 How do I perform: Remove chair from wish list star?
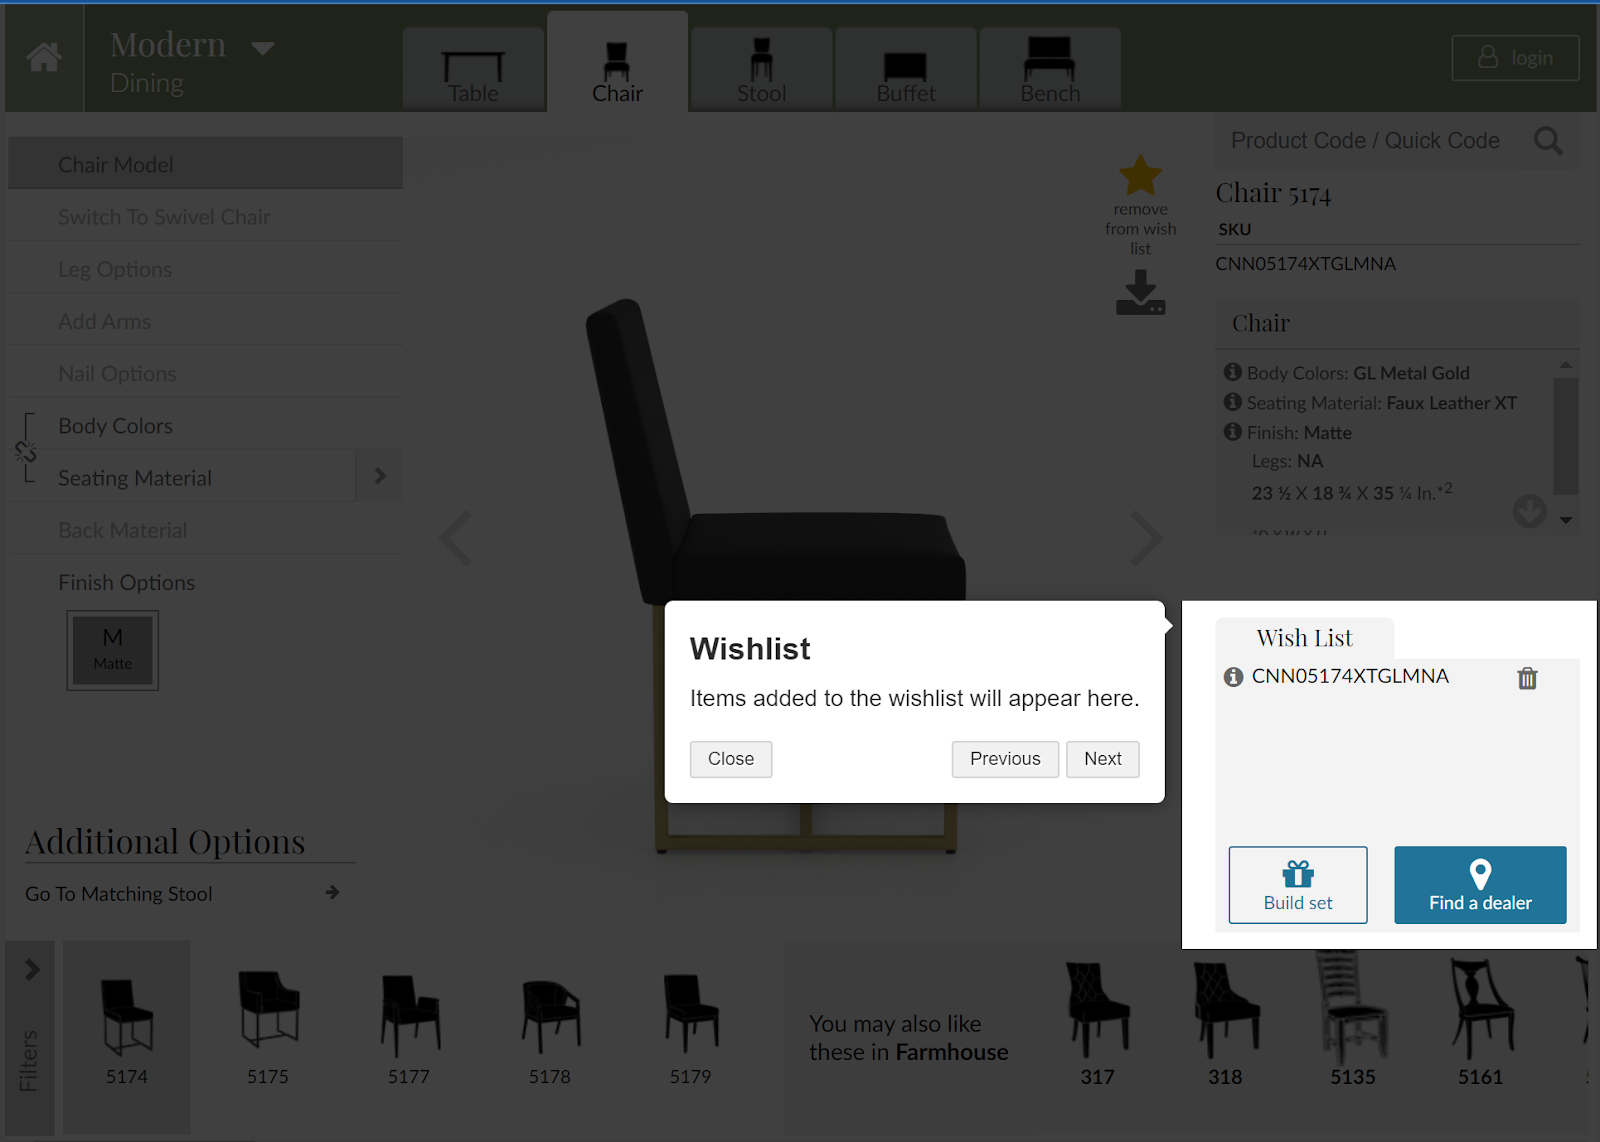point(1140,176)
